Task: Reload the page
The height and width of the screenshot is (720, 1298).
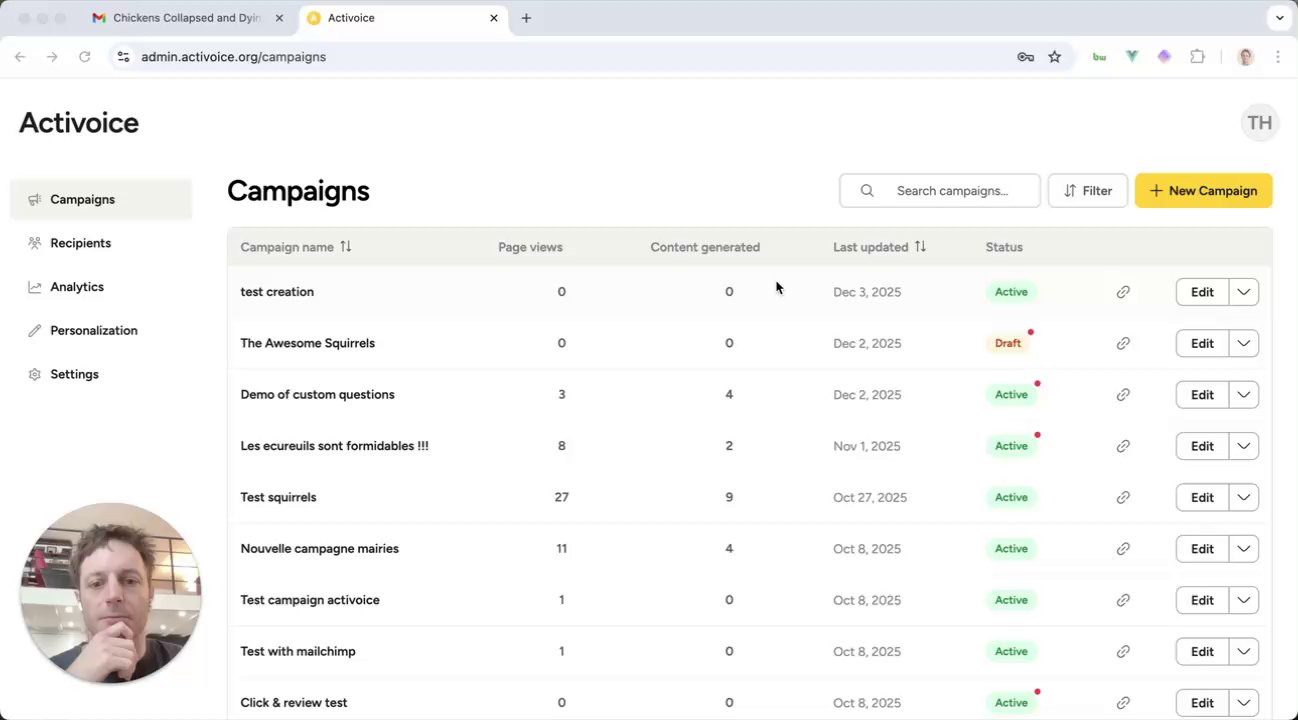Action: (85, 57)
